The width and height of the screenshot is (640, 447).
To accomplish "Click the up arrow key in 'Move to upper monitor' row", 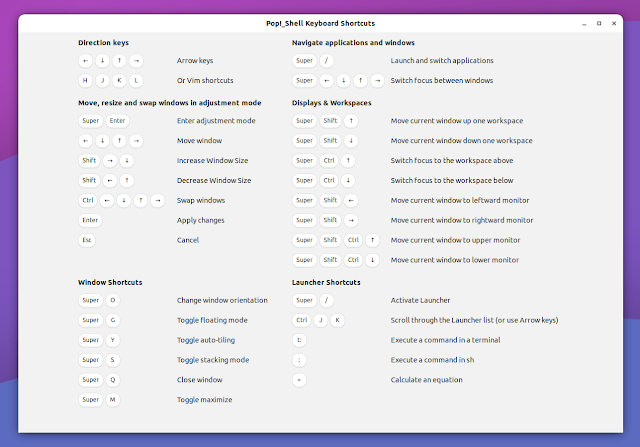I will [x=371, y=240].
